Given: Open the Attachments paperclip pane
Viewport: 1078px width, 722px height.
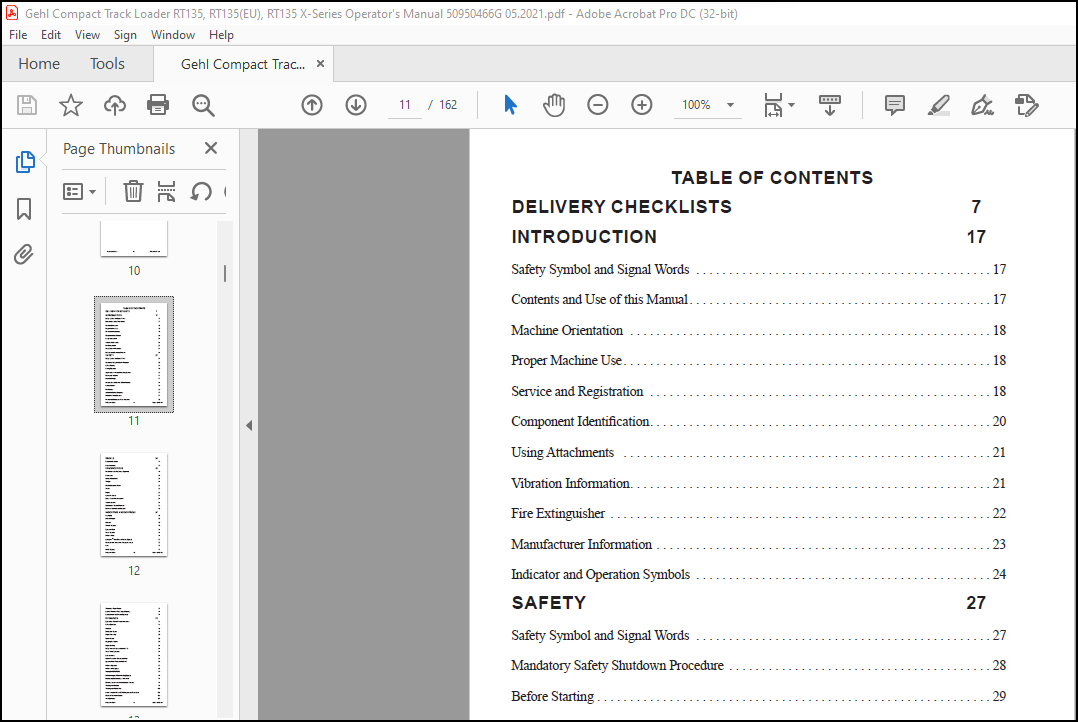Looking at the screenshot, I should click(24, 255).
